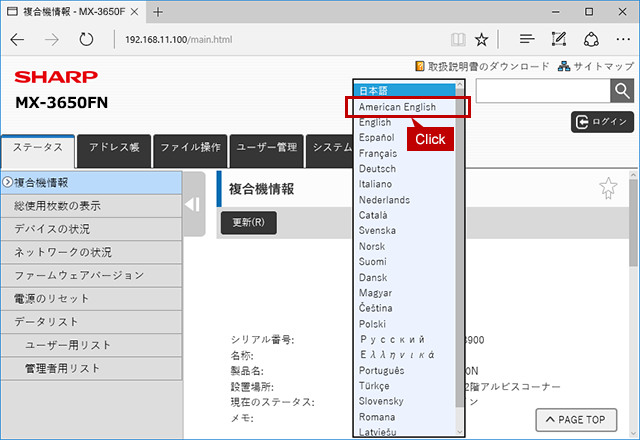Open a new browser tab with plus
This screenshot has width=640, height=440.
coord(158,12)
